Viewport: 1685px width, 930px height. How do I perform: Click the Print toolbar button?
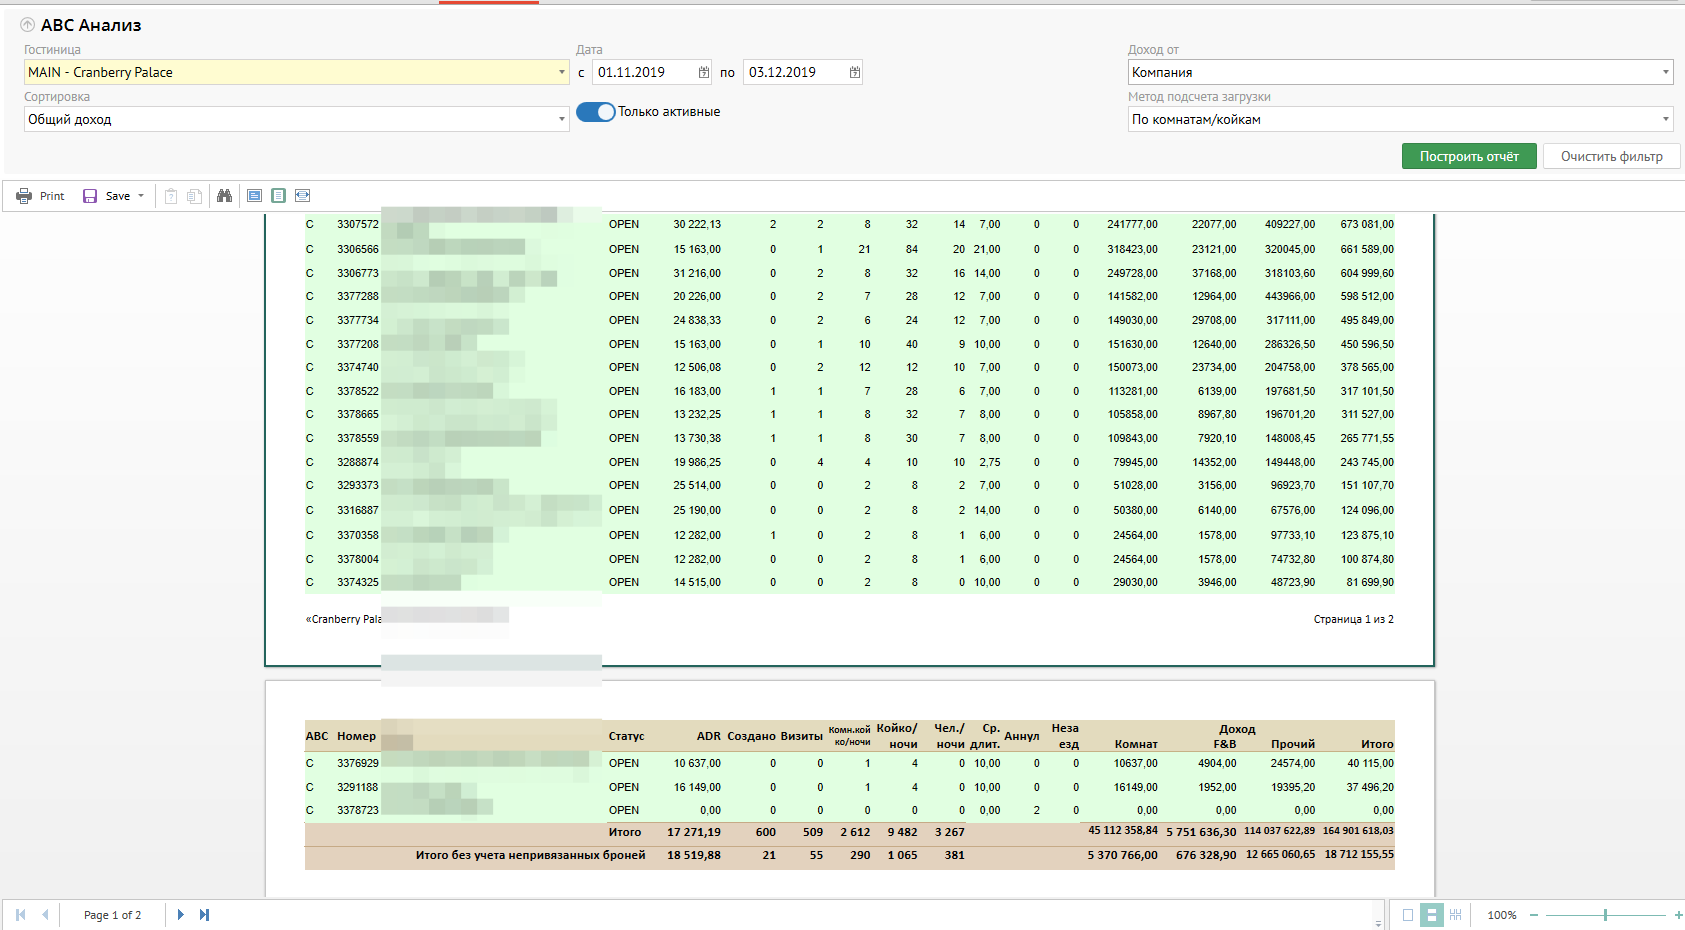(40, 196)
